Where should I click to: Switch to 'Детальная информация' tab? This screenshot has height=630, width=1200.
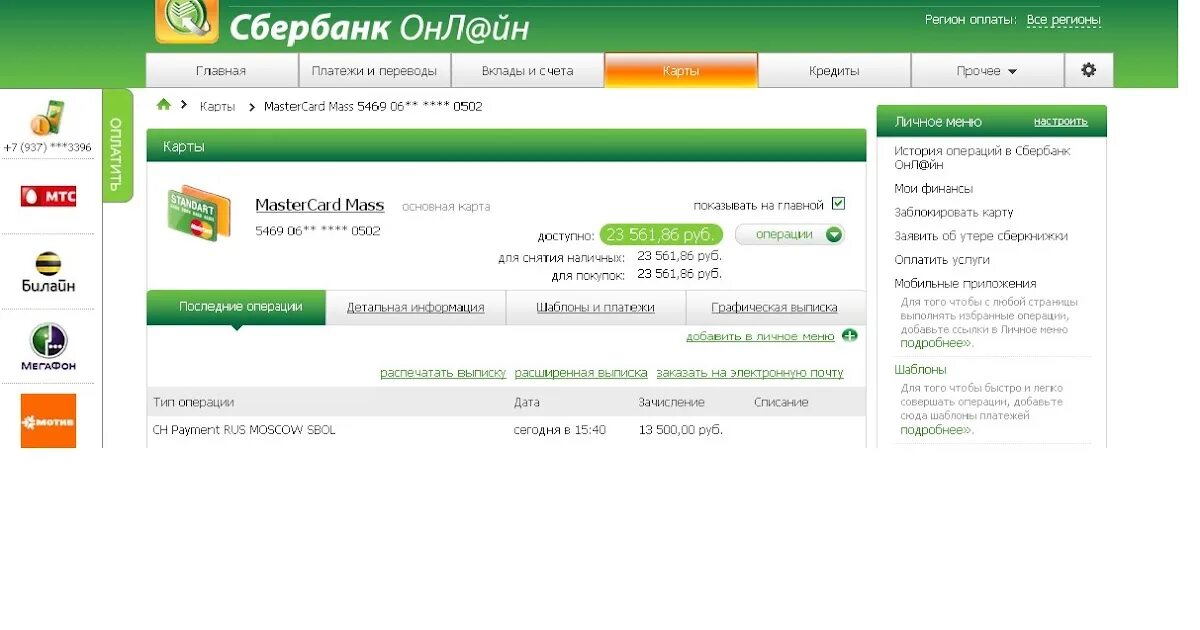tap(416, 308)
